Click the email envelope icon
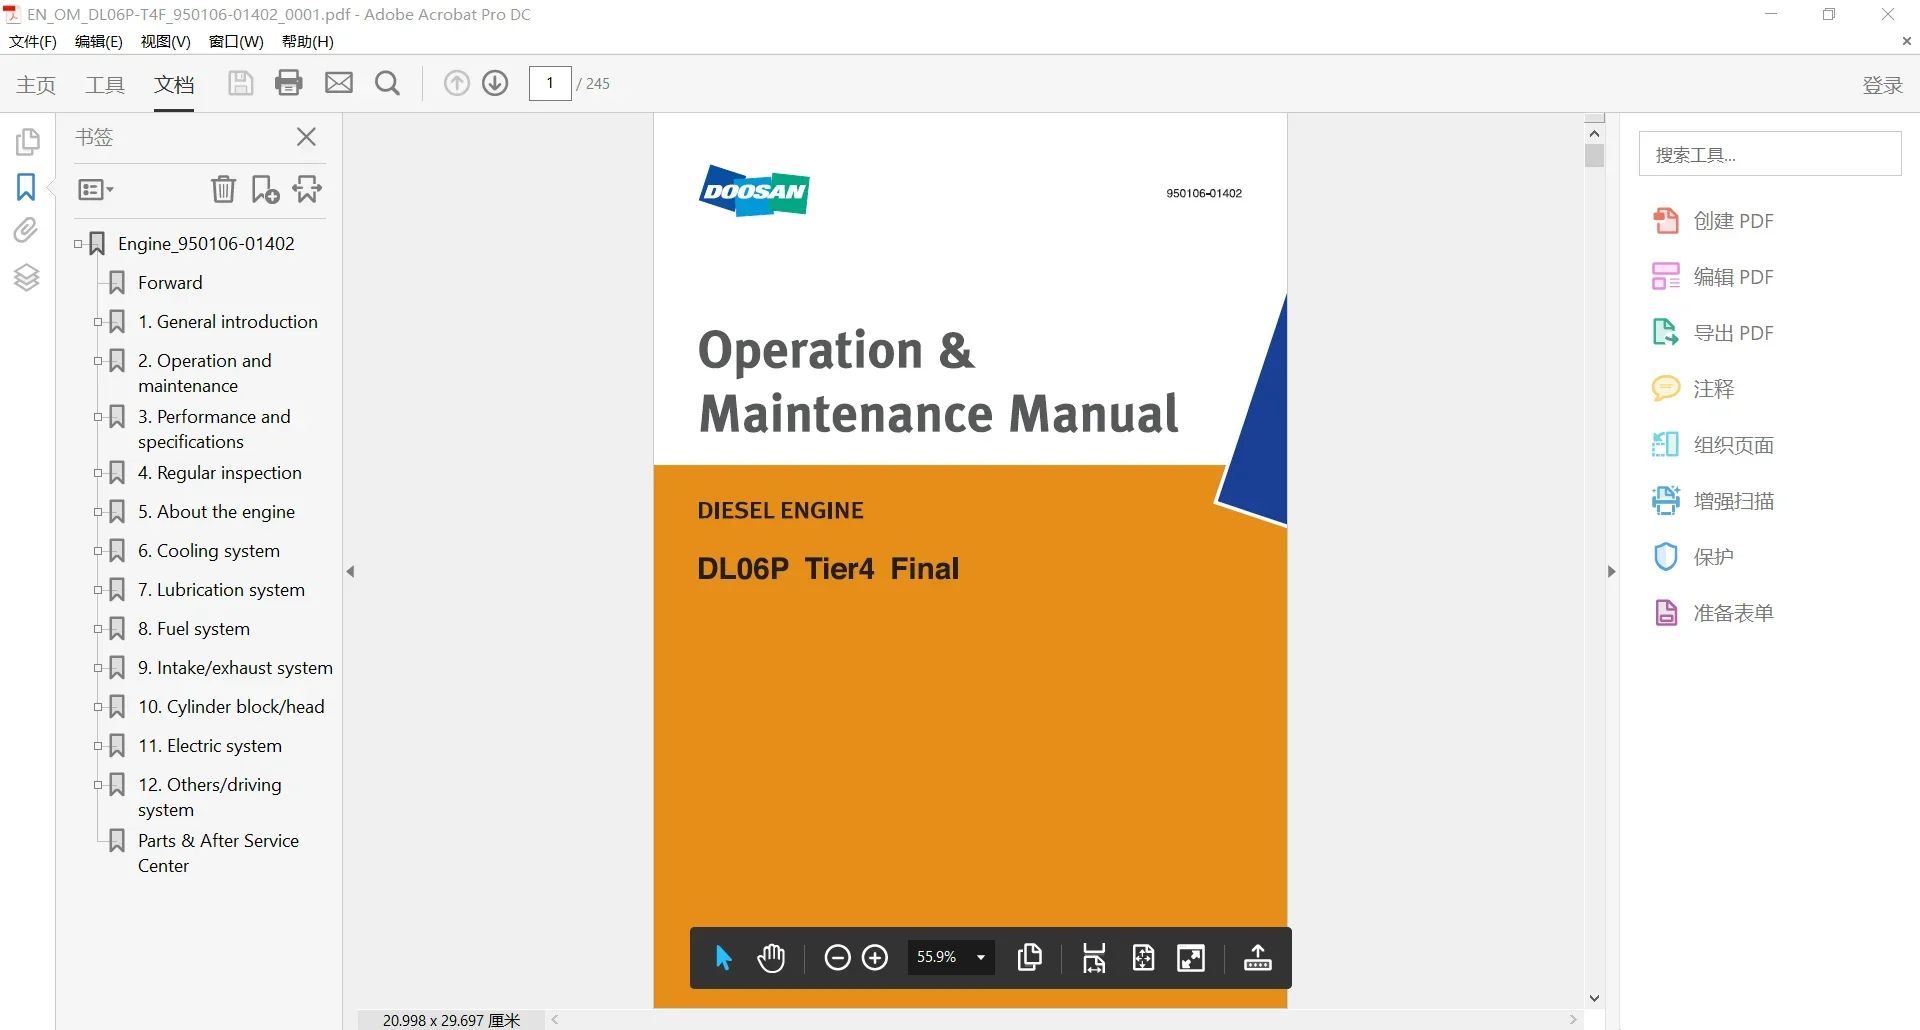The width and height of the screenshot is (1920, 1030). pyautogui.click(x=339, y=83)
